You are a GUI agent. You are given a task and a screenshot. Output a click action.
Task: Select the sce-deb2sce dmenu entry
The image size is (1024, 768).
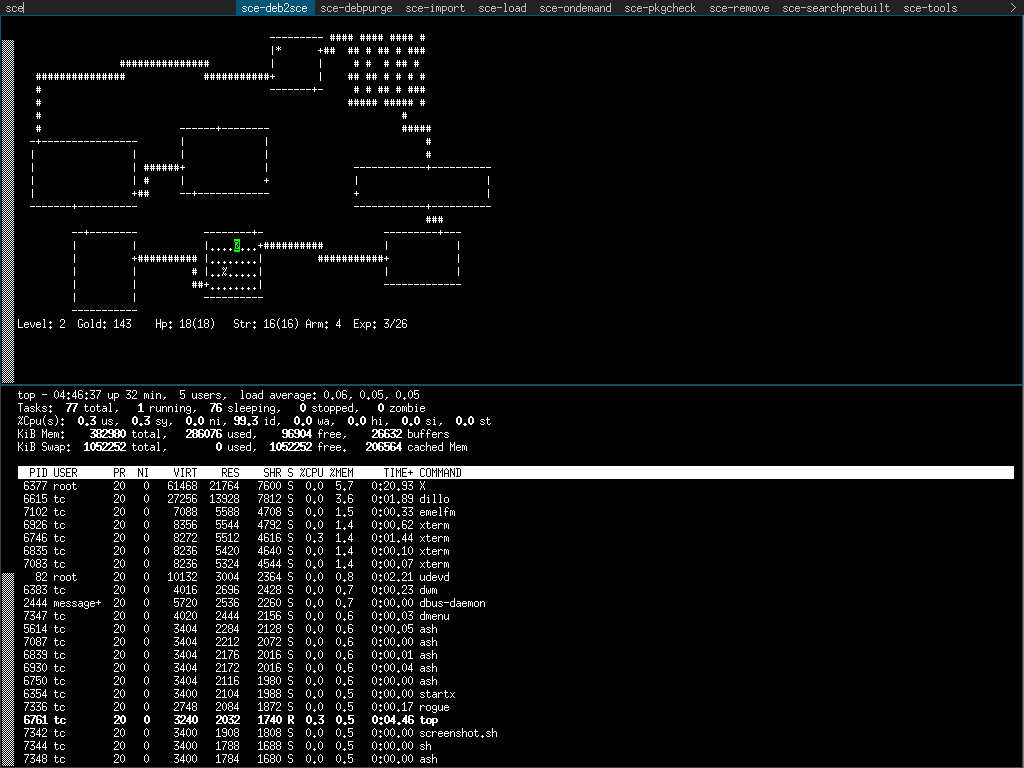click(x=274, y=8)
